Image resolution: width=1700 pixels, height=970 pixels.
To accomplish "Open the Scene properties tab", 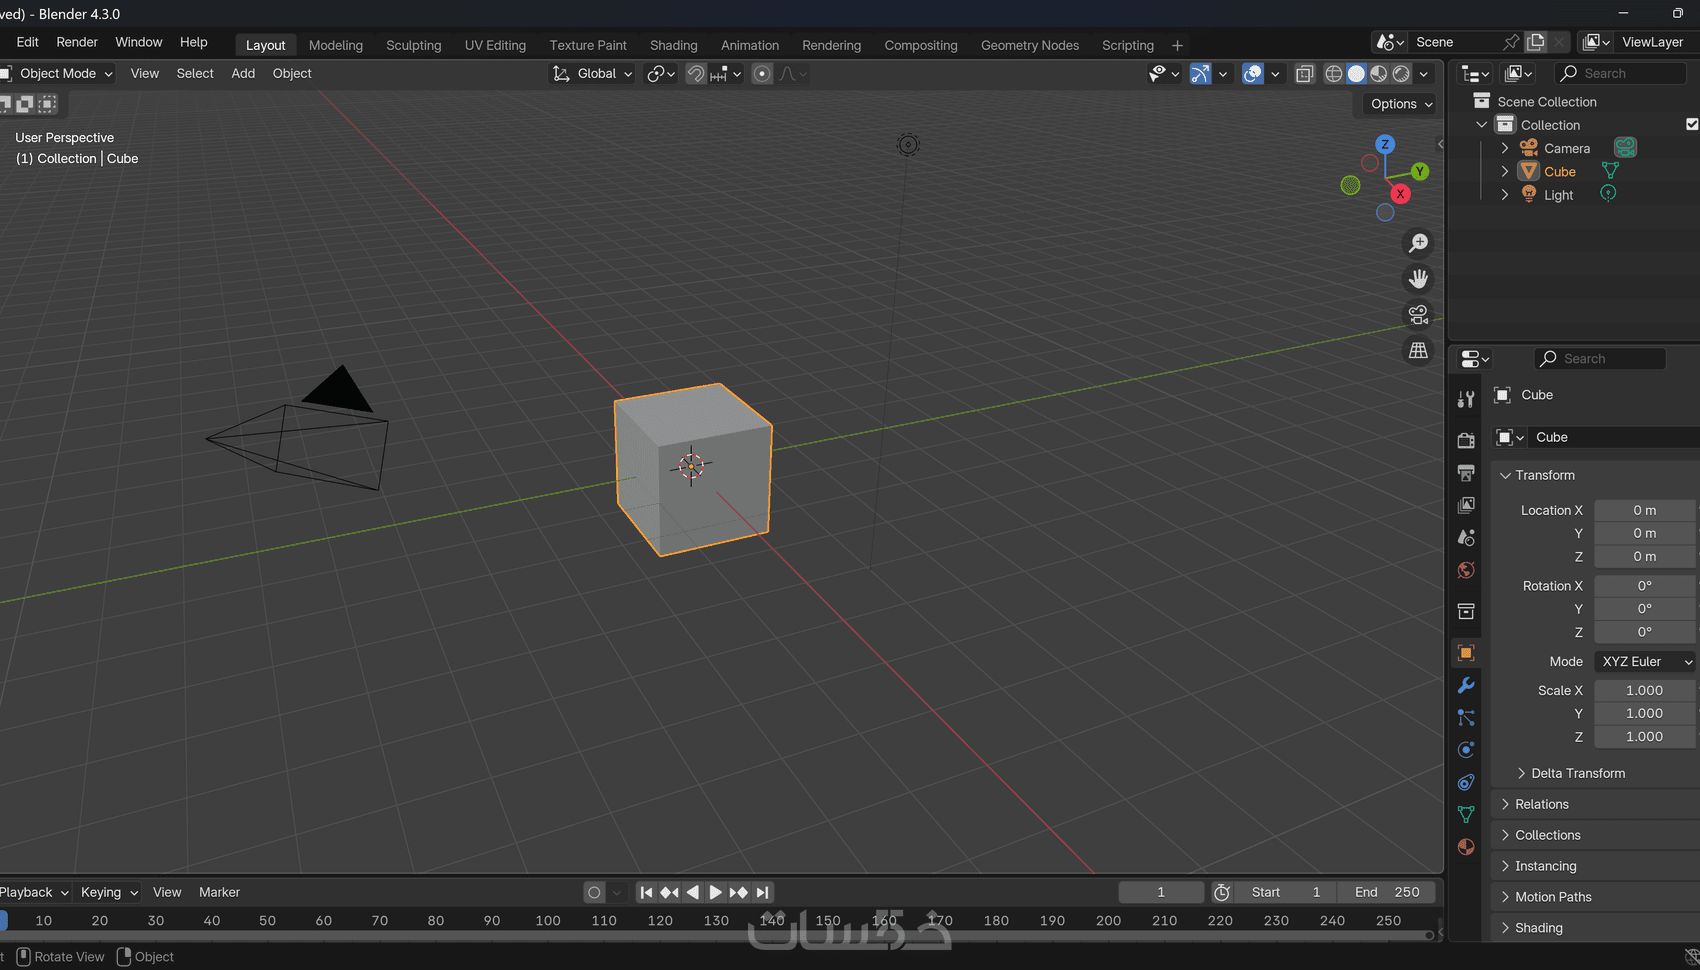I will [x=1466, y=538].
